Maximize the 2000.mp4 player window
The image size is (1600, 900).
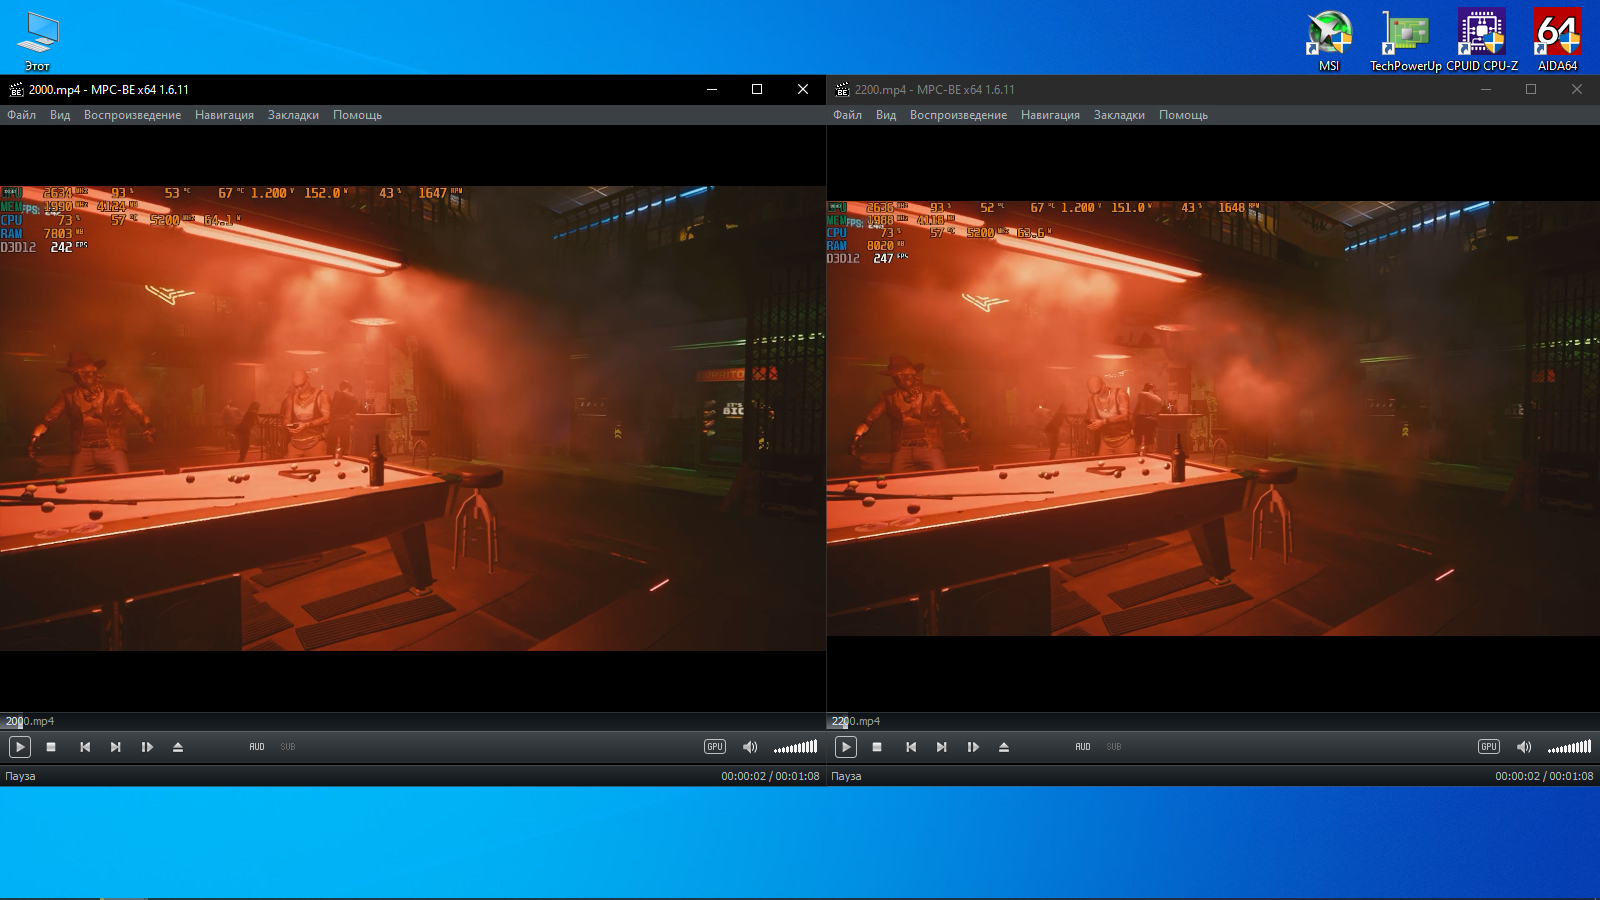[x=757, y=89]
